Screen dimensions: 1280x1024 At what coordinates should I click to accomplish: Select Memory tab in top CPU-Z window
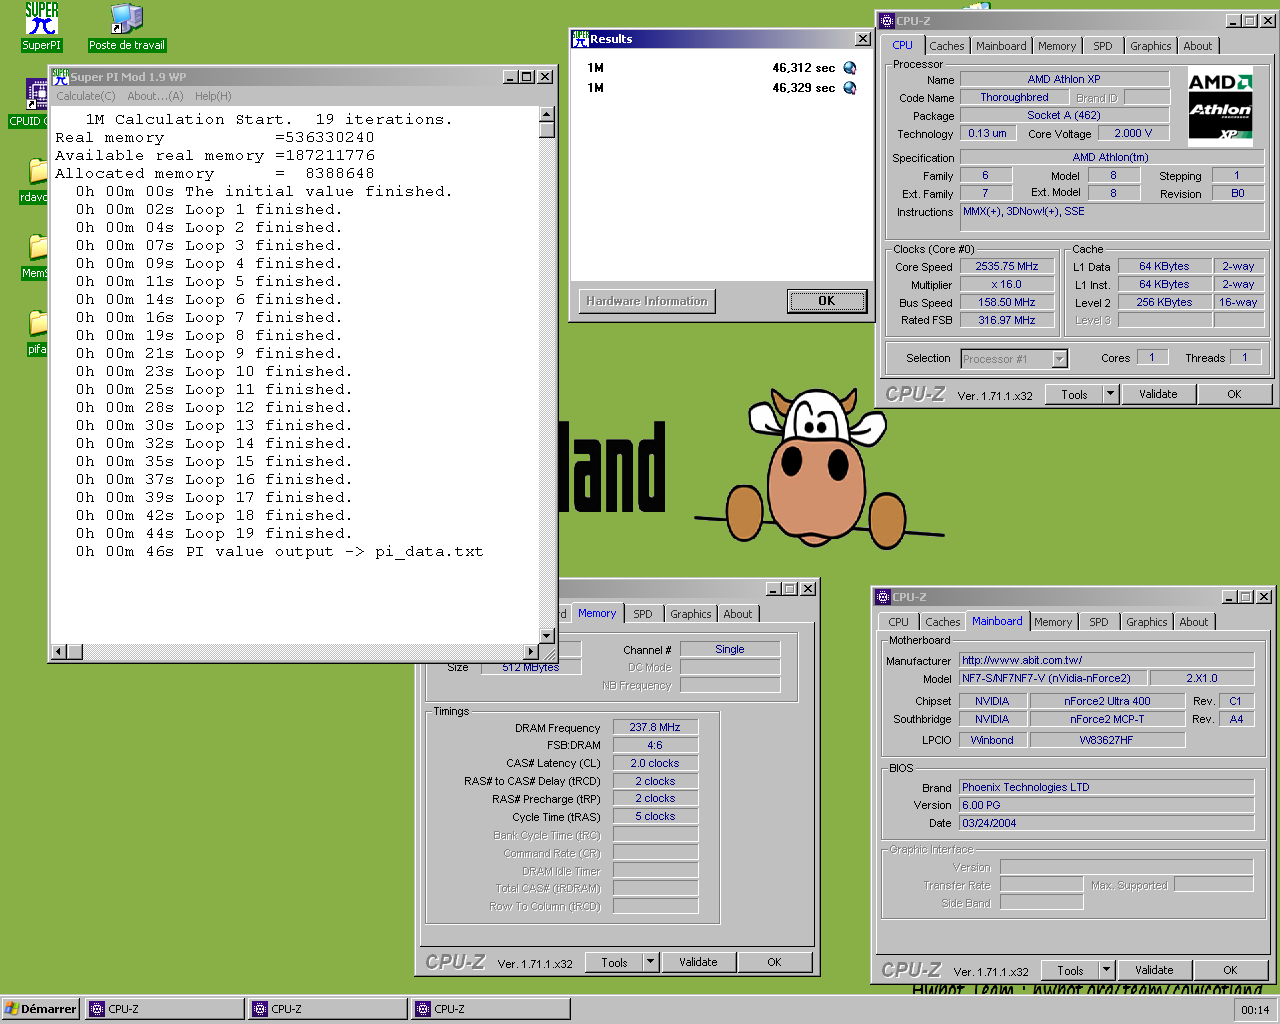(x=1057, y=46)
